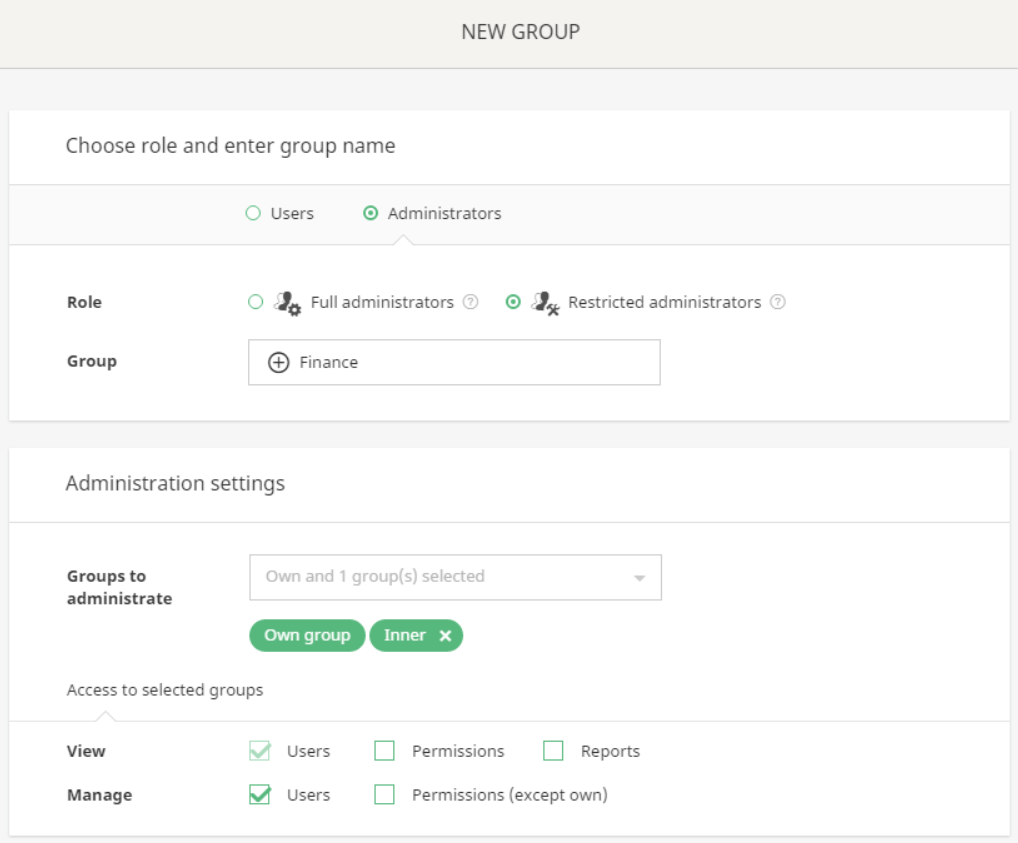
Task: Enable Manage Permissions (except own) checkbox
Action: 385,795
